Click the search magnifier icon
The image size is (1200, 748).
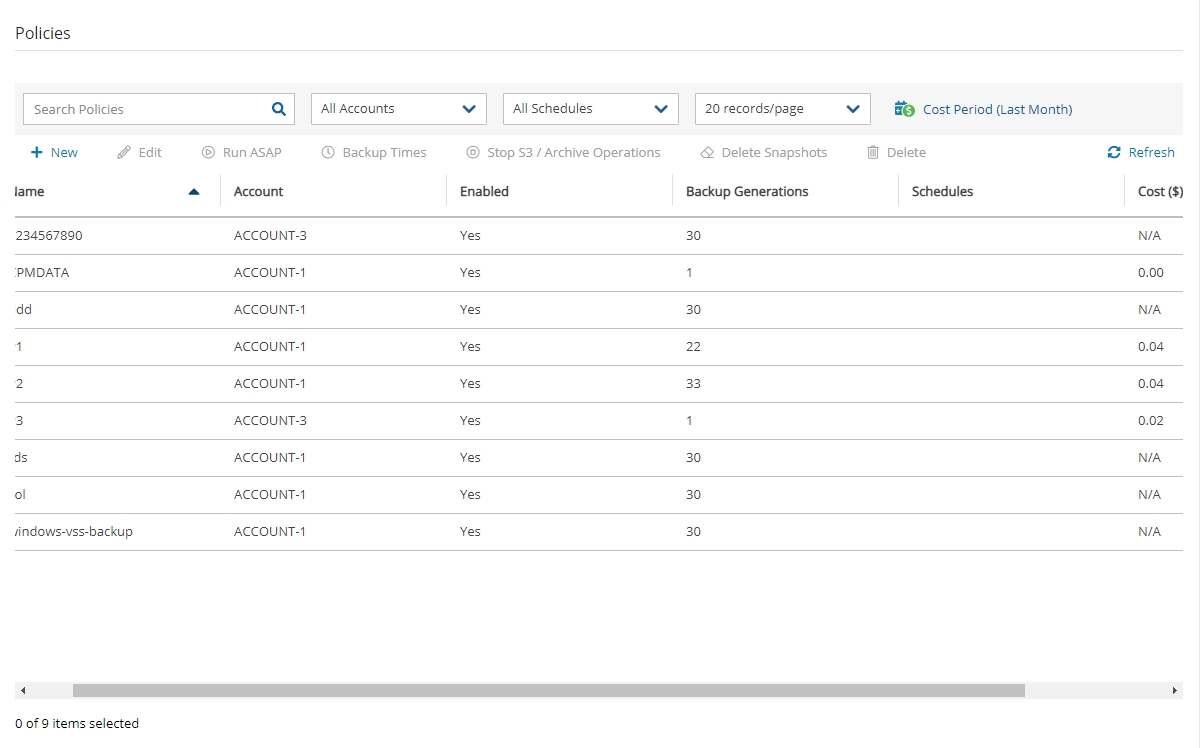pyautogui.click(x=279, y=109)
